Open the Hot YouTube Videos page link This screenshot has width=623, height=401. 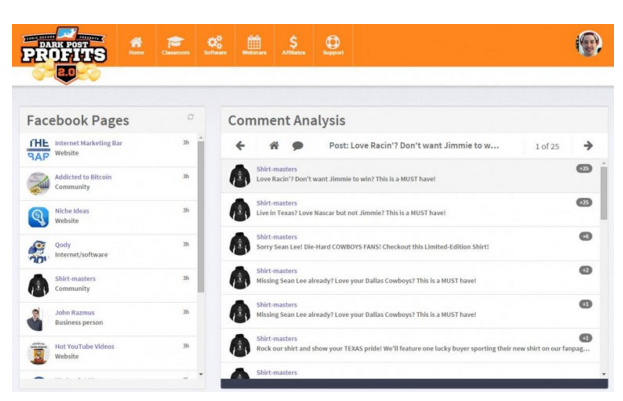(85, 347)
